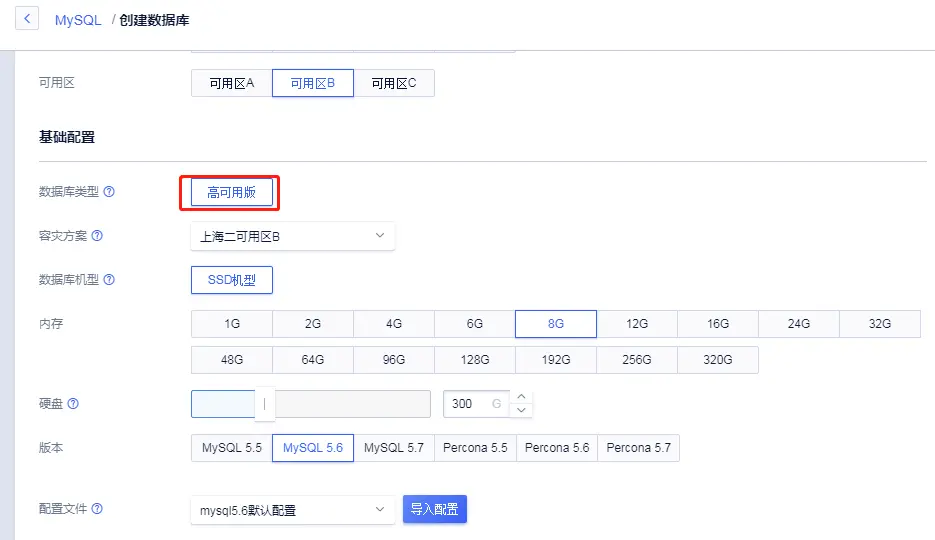
Task: Increase disk size with up arrow
Action: click(x=521, y=397)
